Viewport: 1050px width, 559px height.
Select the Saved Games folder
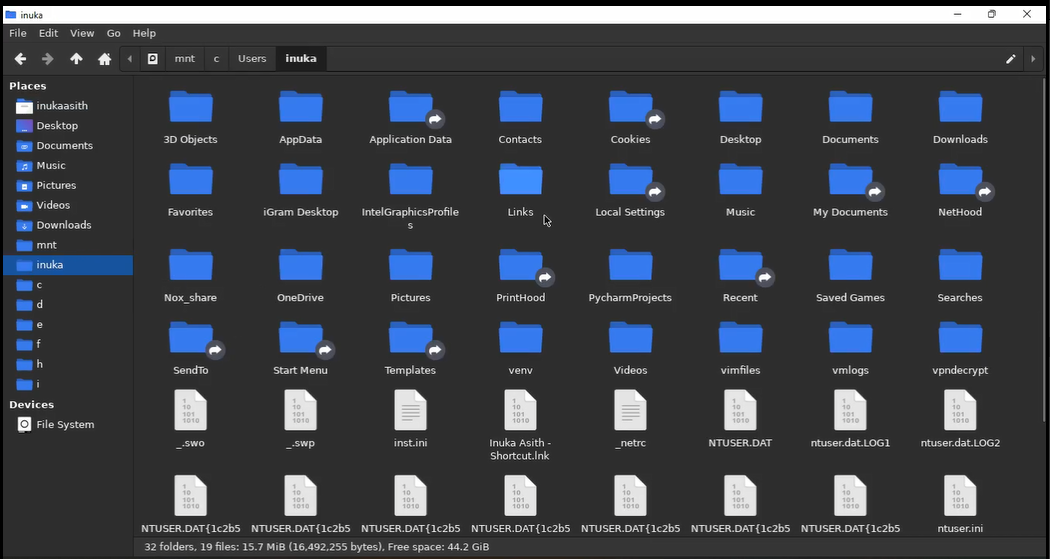[x=850, y=276]
